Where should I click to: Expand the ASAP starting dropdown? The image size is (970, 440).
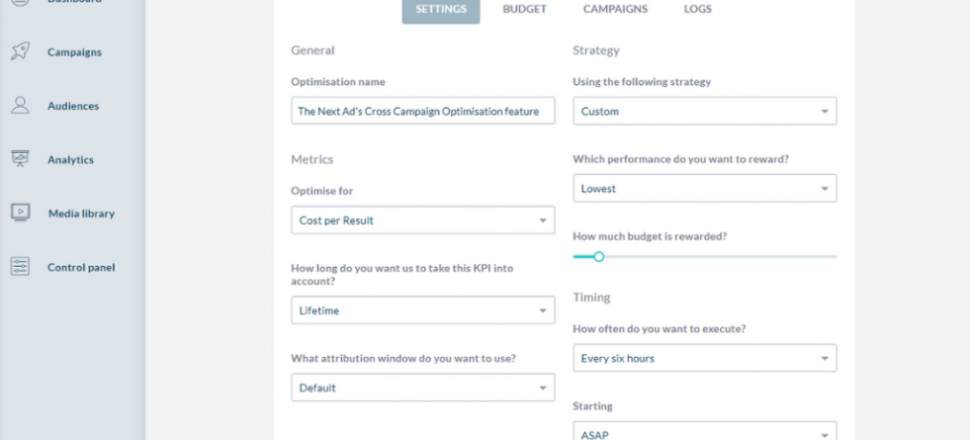(x=705, y=431)
